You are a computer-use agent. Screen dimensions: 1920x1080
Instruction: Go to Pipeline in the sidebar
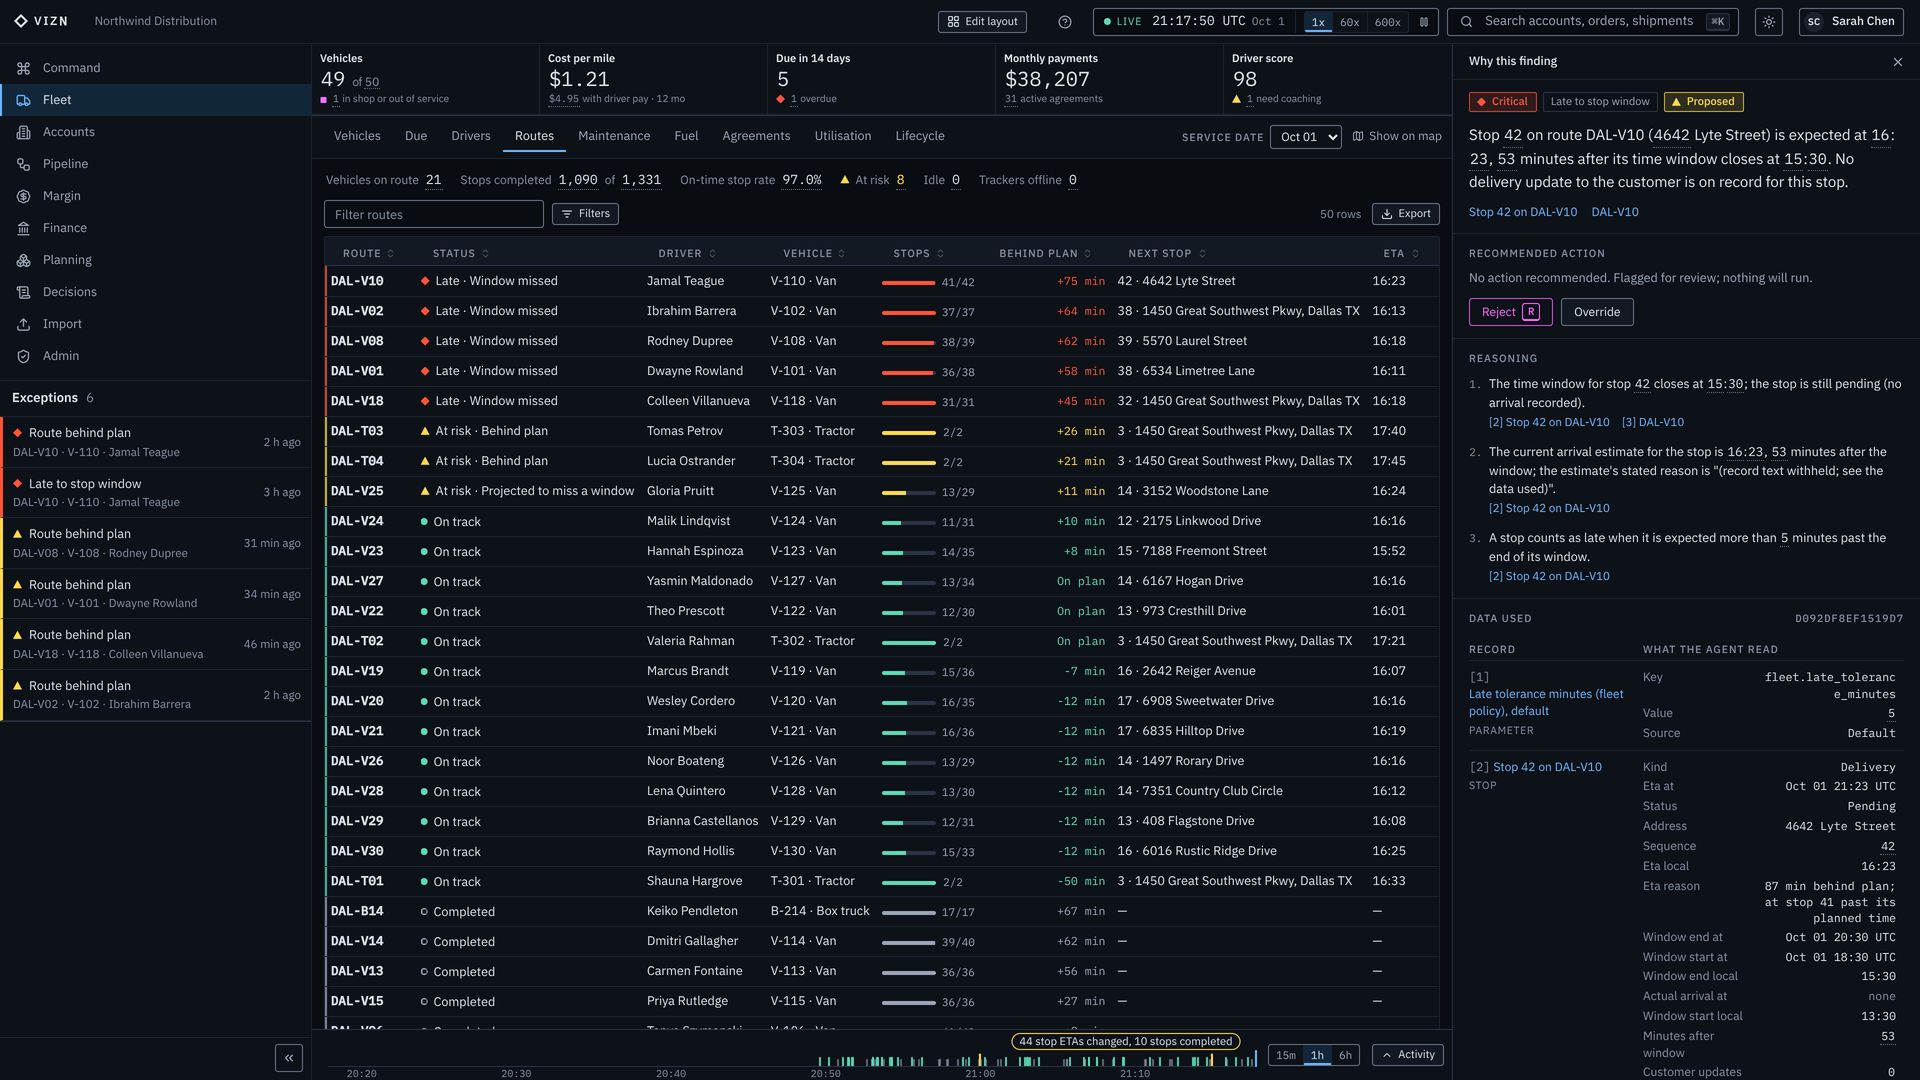[155, 164]
